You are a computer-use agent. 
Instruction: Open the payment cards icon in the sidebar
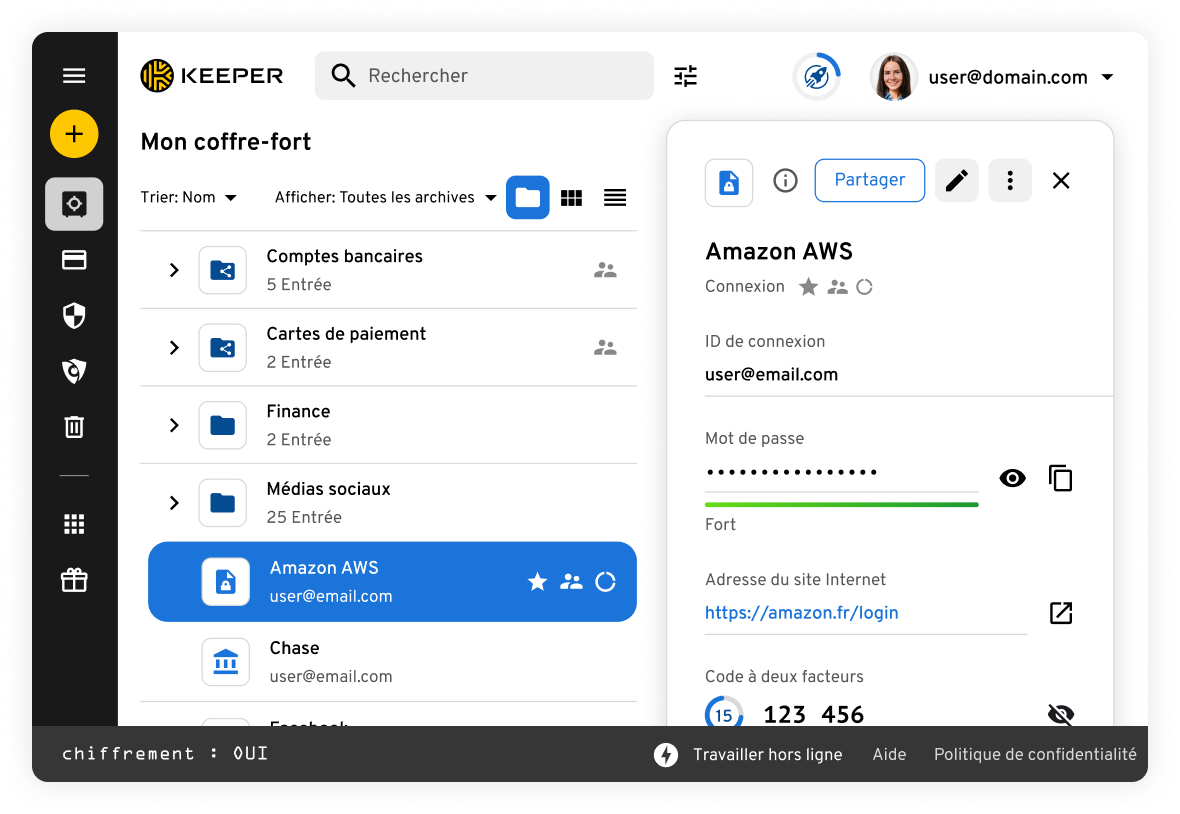pyautogui.click(x=74, y=260)
